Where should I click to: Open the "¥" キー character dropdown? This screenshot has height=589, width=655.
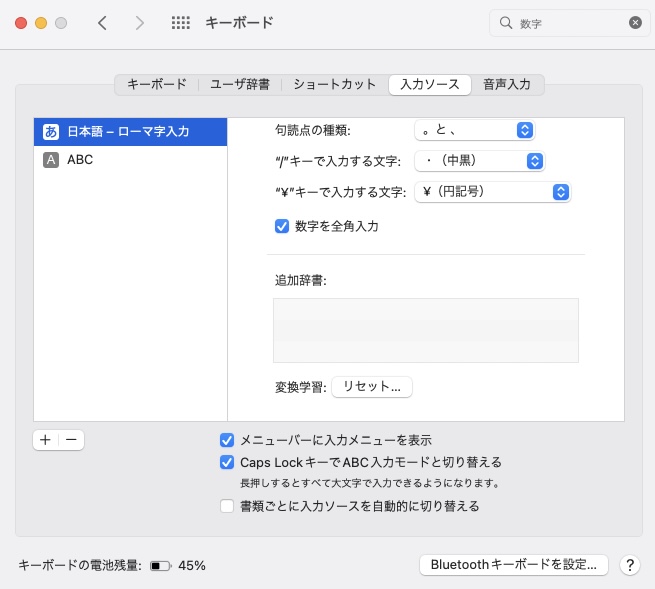point(492,192)
